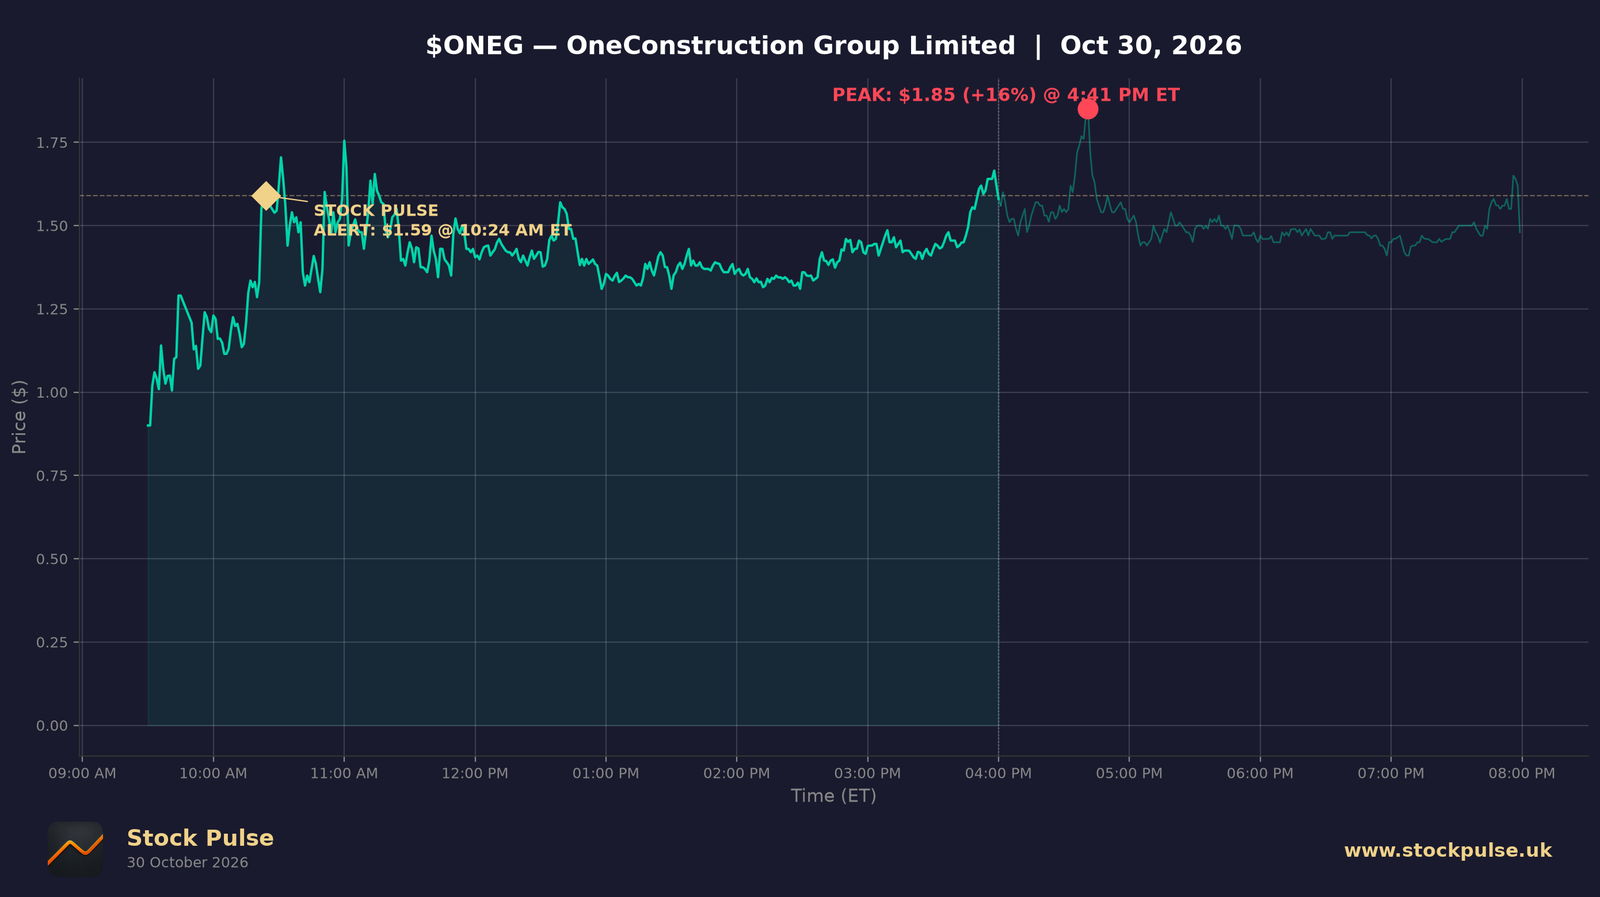Click the '04:00 PM' x-axis tick label

998,774
